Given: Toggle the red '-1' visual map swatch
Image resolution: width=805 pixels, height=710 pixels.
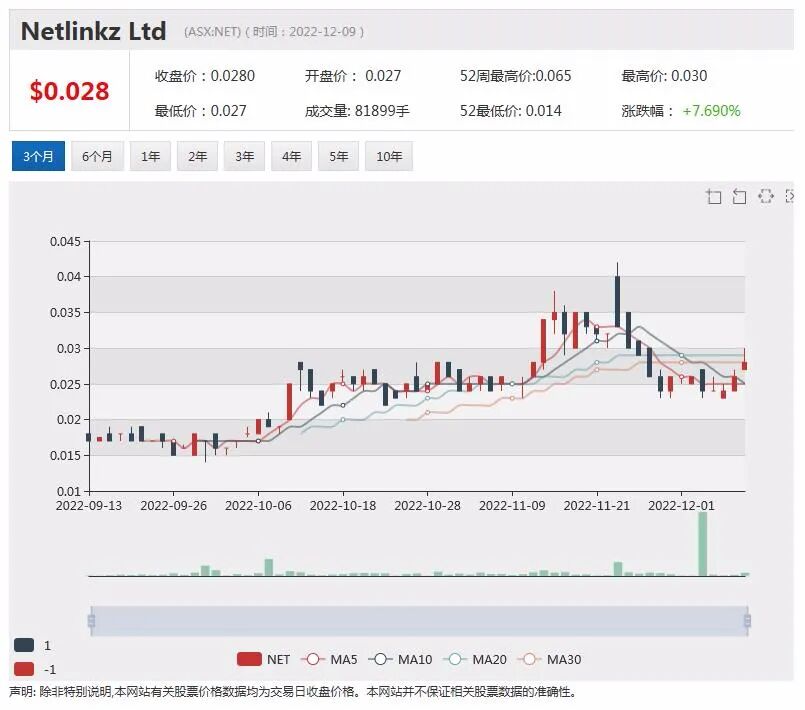Looking at the screenshot, I should pyautogui.click(x=24, y=669).
